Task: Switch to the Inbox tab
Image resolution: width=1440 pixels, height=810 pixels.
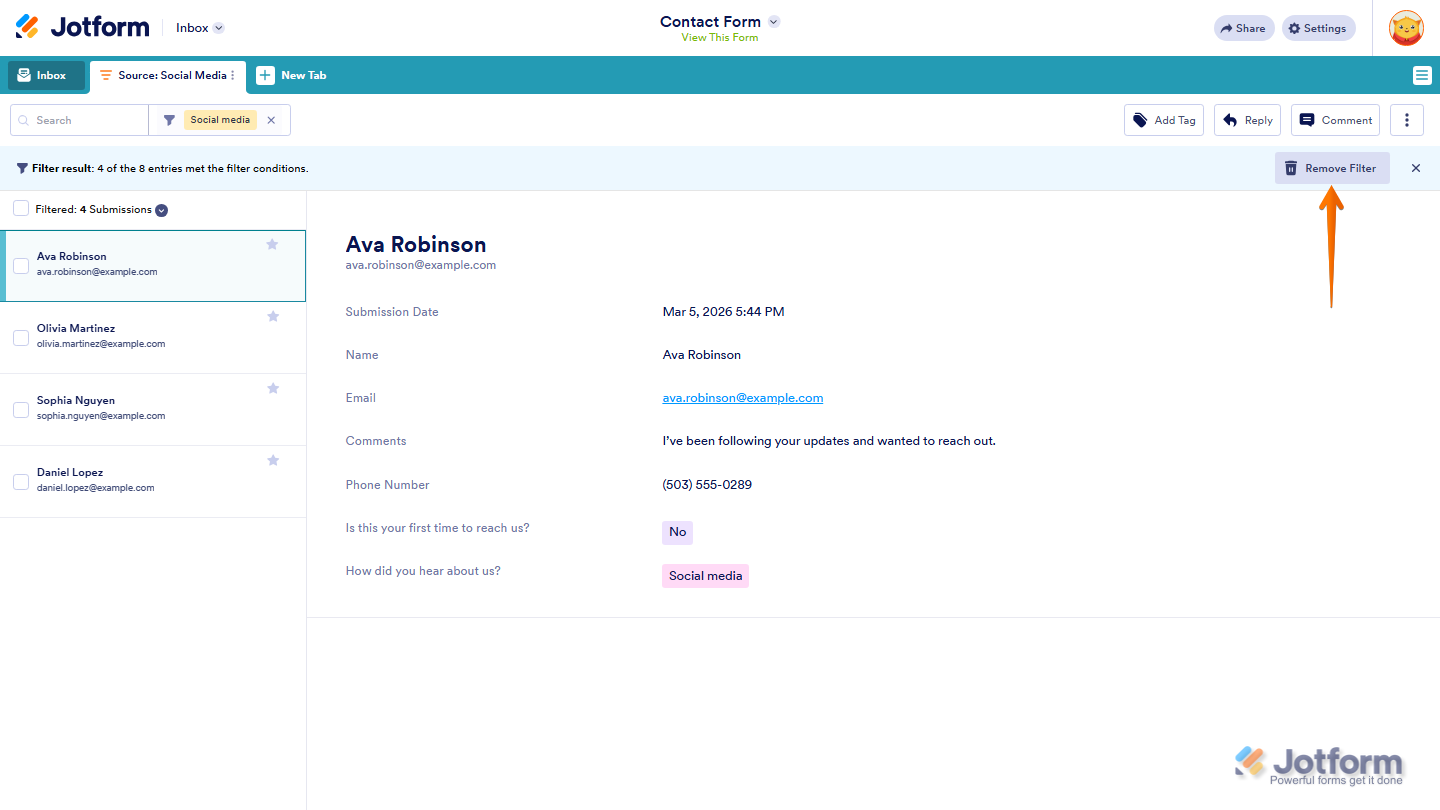Action: point(45,75)
